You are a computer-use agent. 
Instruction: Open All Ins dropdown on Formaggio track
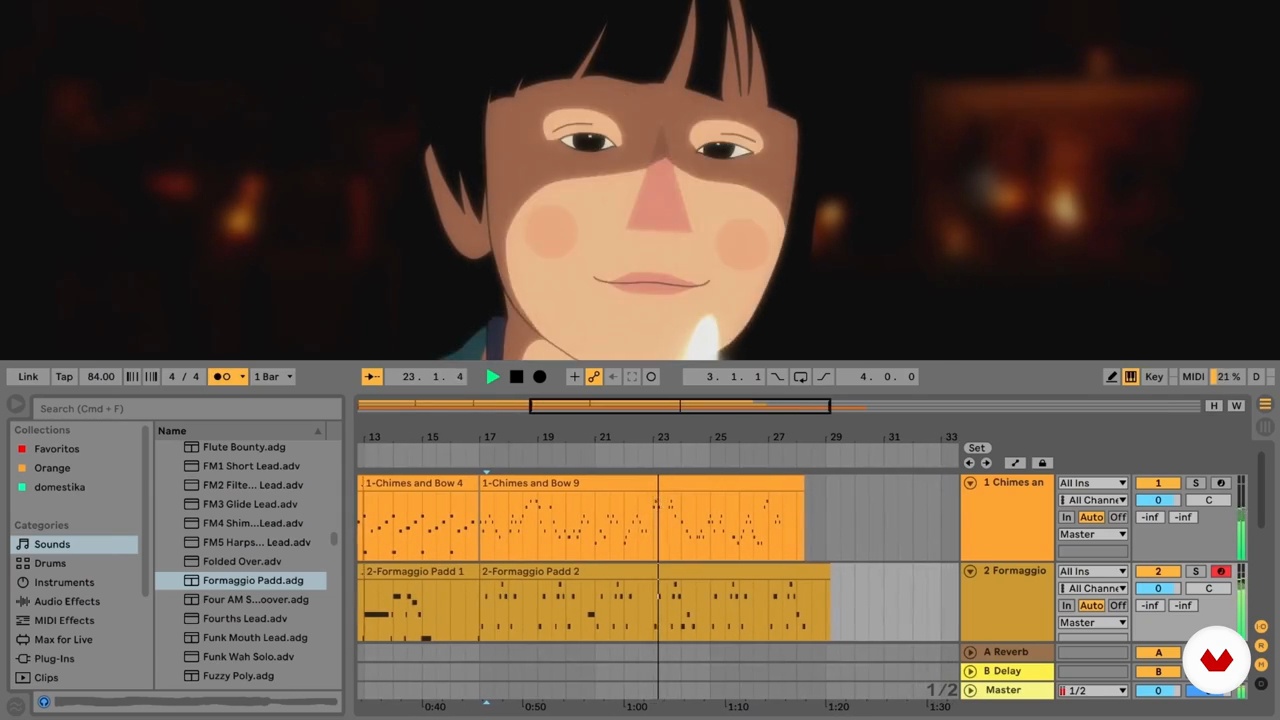coord(1093,571)
